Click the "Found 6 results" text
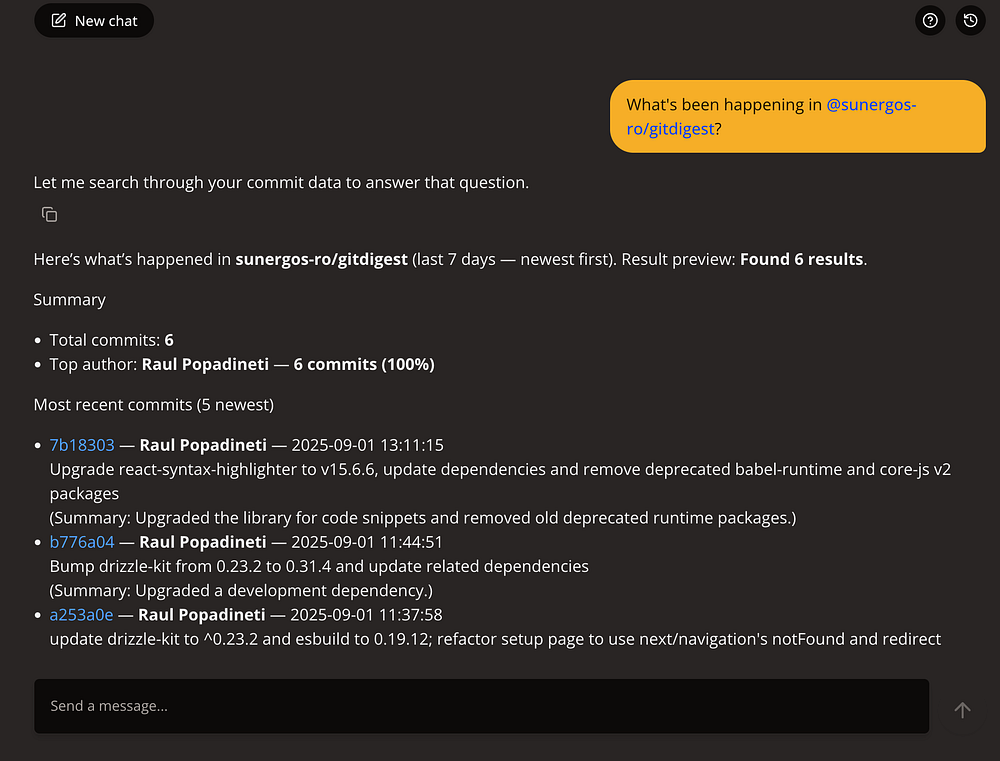 [801, 259]
